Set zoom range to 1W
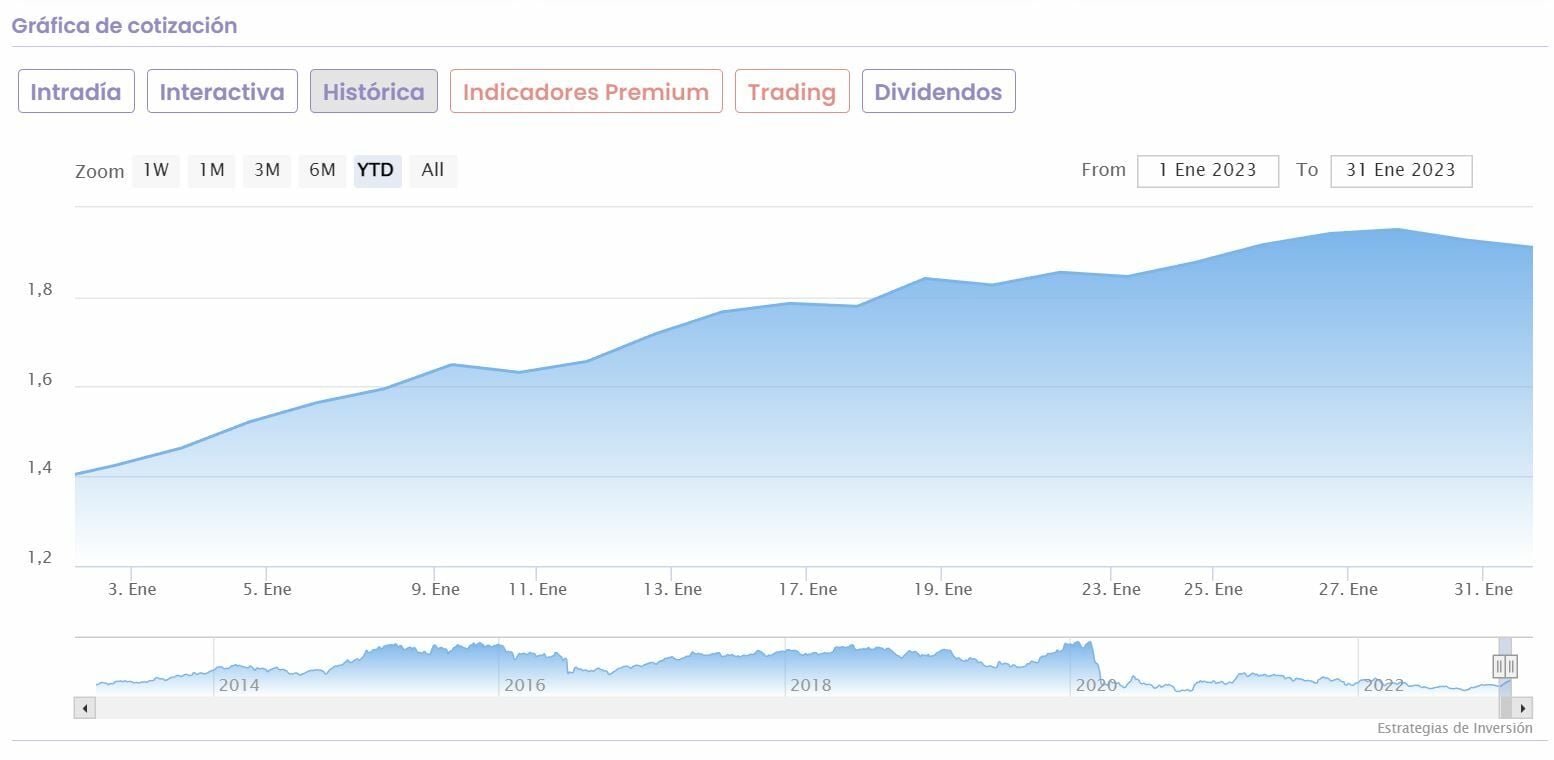The height and width of the screenshot is (760, 1554). [x=156, y=170]
